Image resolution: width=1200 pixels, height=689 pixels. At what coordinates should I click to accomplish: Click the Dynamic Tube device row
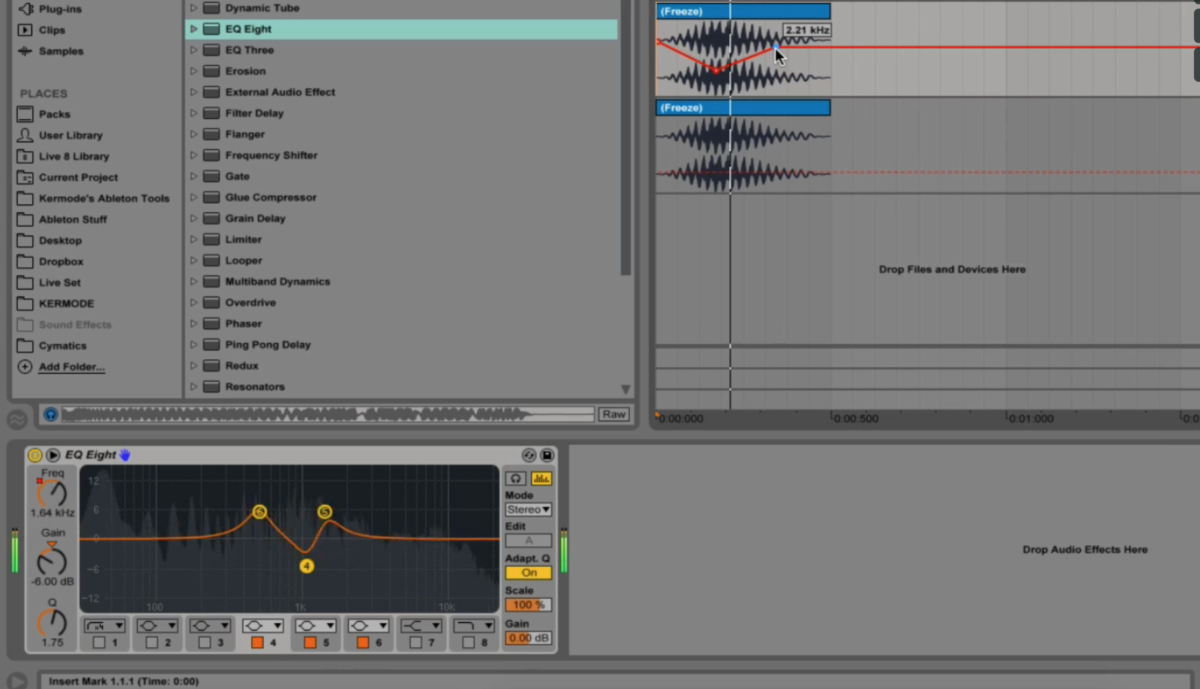pos(401,8)
